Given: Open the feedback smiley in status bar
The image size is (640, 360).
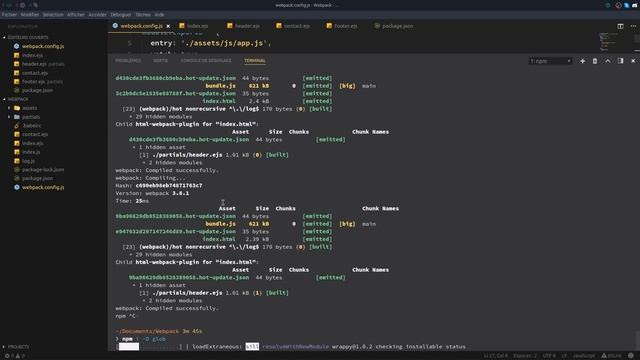Looking at the screenshot, I should [x=631, y=356].
